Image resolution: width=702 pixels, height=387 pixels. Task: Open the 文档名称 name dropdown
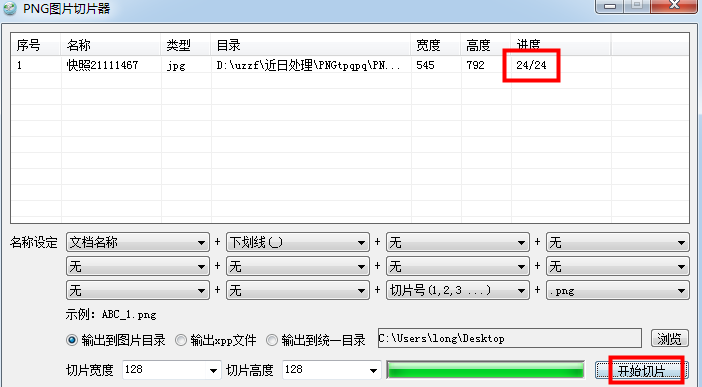(x=137, y=242)
